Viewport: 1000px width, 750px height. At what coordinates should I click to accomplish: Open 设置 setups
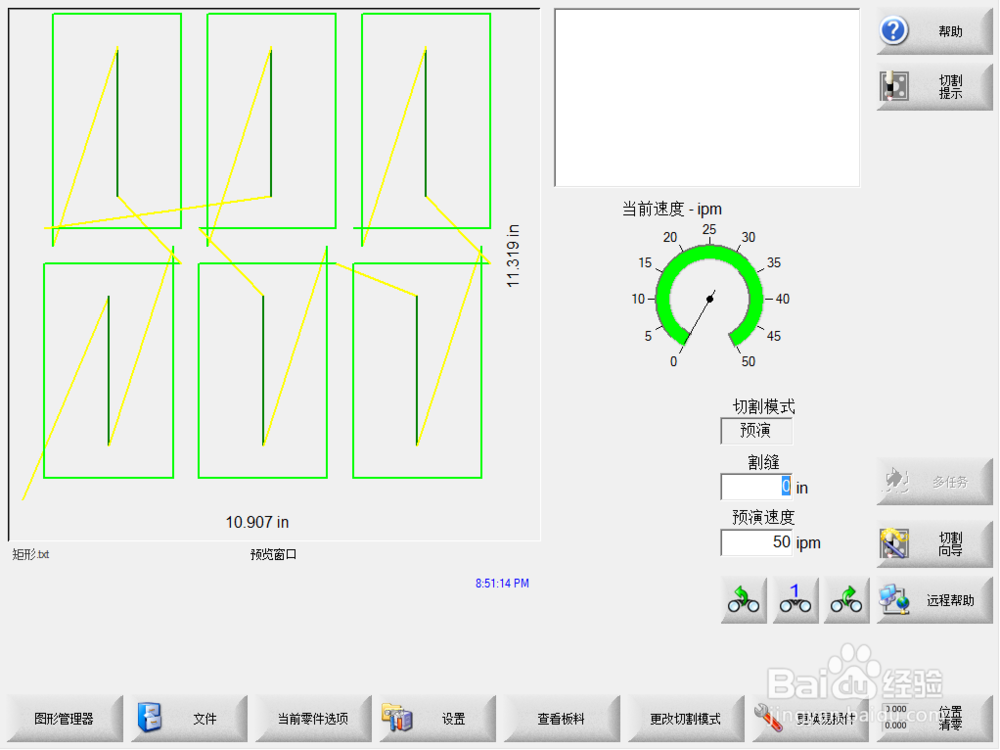438,719
